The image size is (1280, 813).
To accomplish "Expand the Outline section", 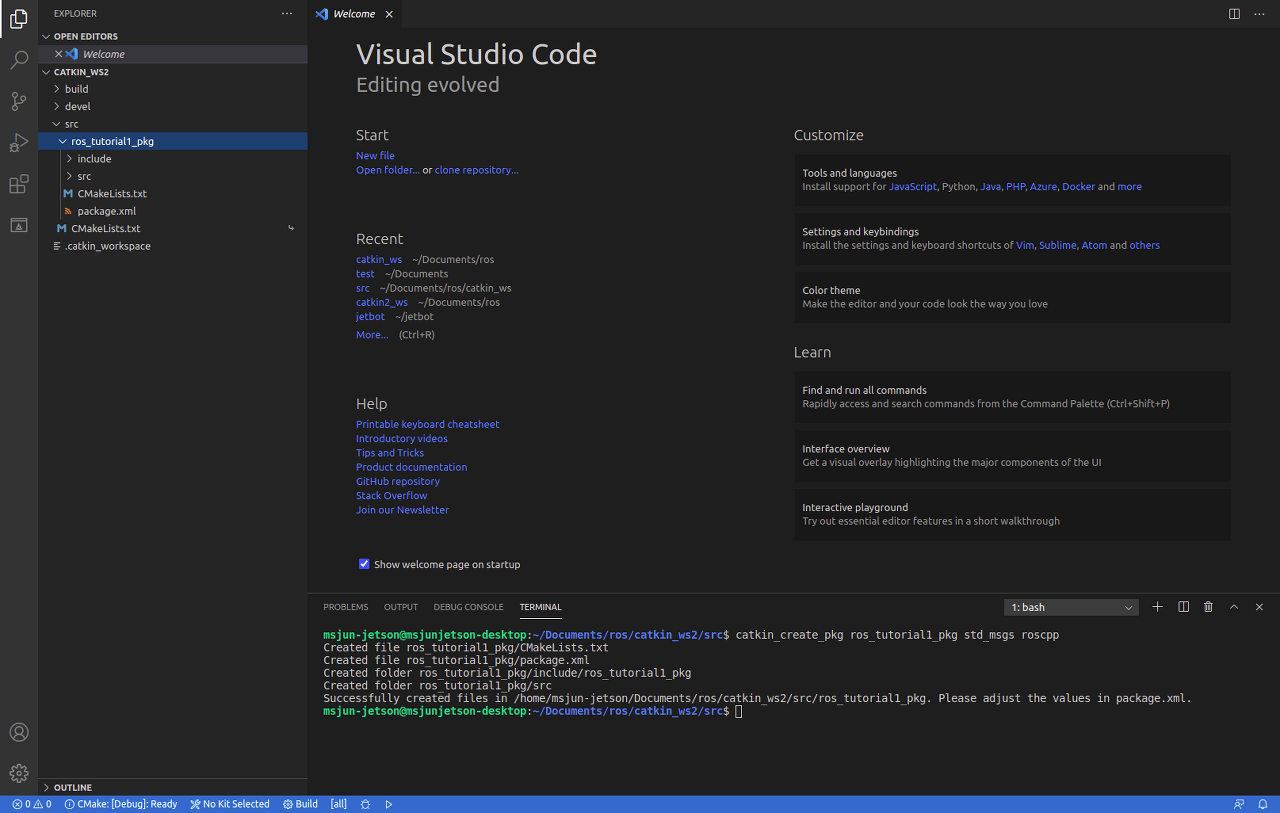I will (172, 787).
